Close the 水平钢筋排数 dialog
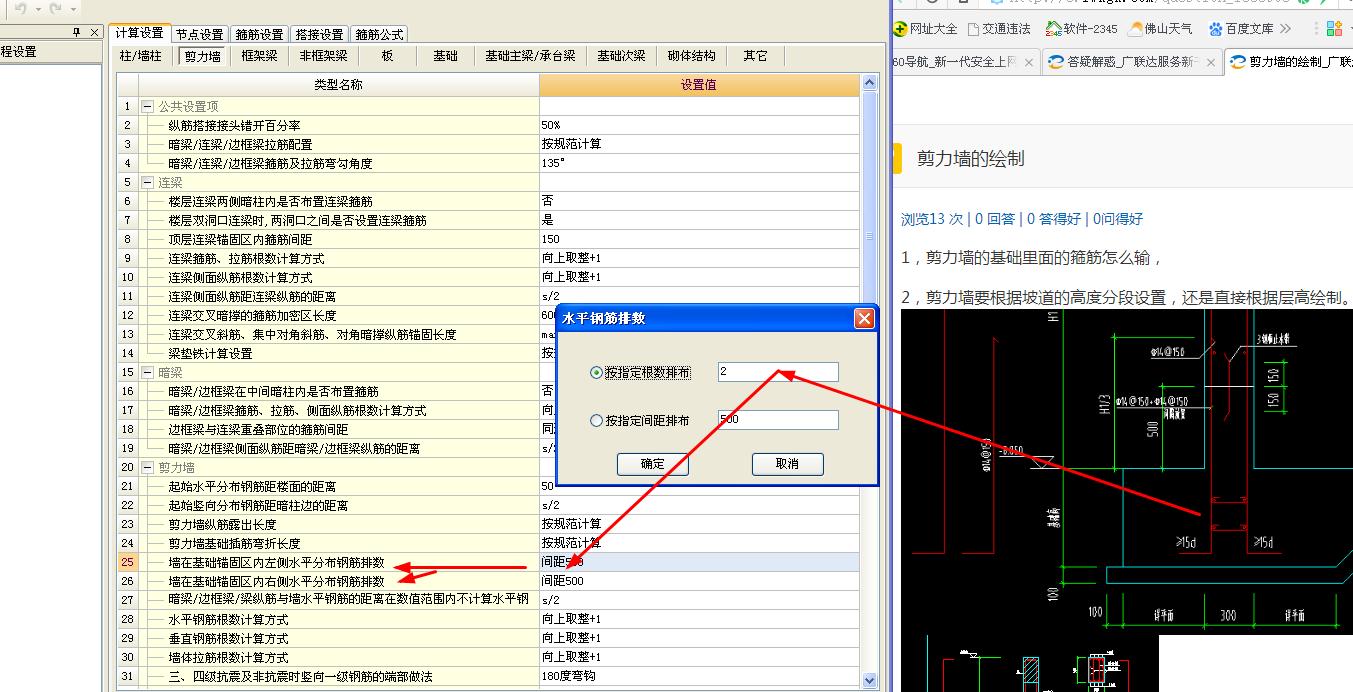This screenshot has height=692, width=1353. [x=865, y=319]
